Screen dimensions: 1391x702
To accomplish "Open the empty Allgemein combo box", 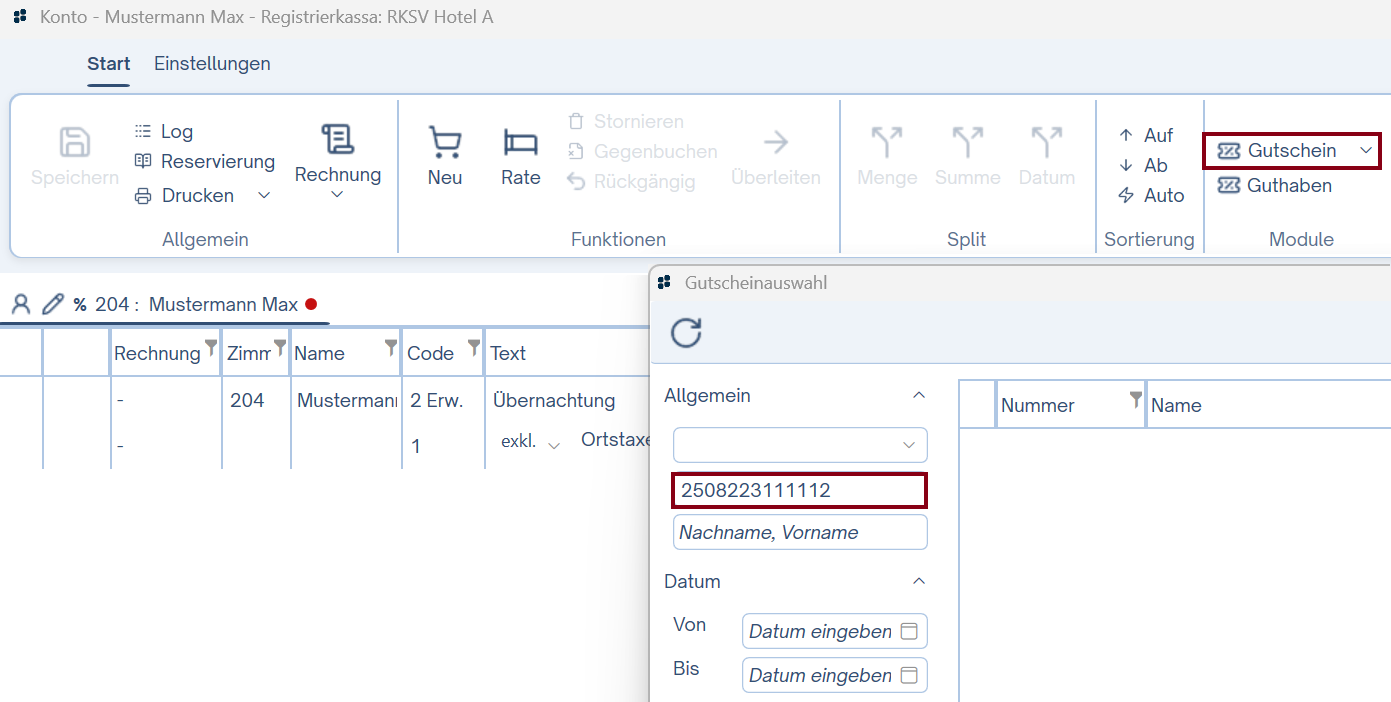I will [799, 445].
